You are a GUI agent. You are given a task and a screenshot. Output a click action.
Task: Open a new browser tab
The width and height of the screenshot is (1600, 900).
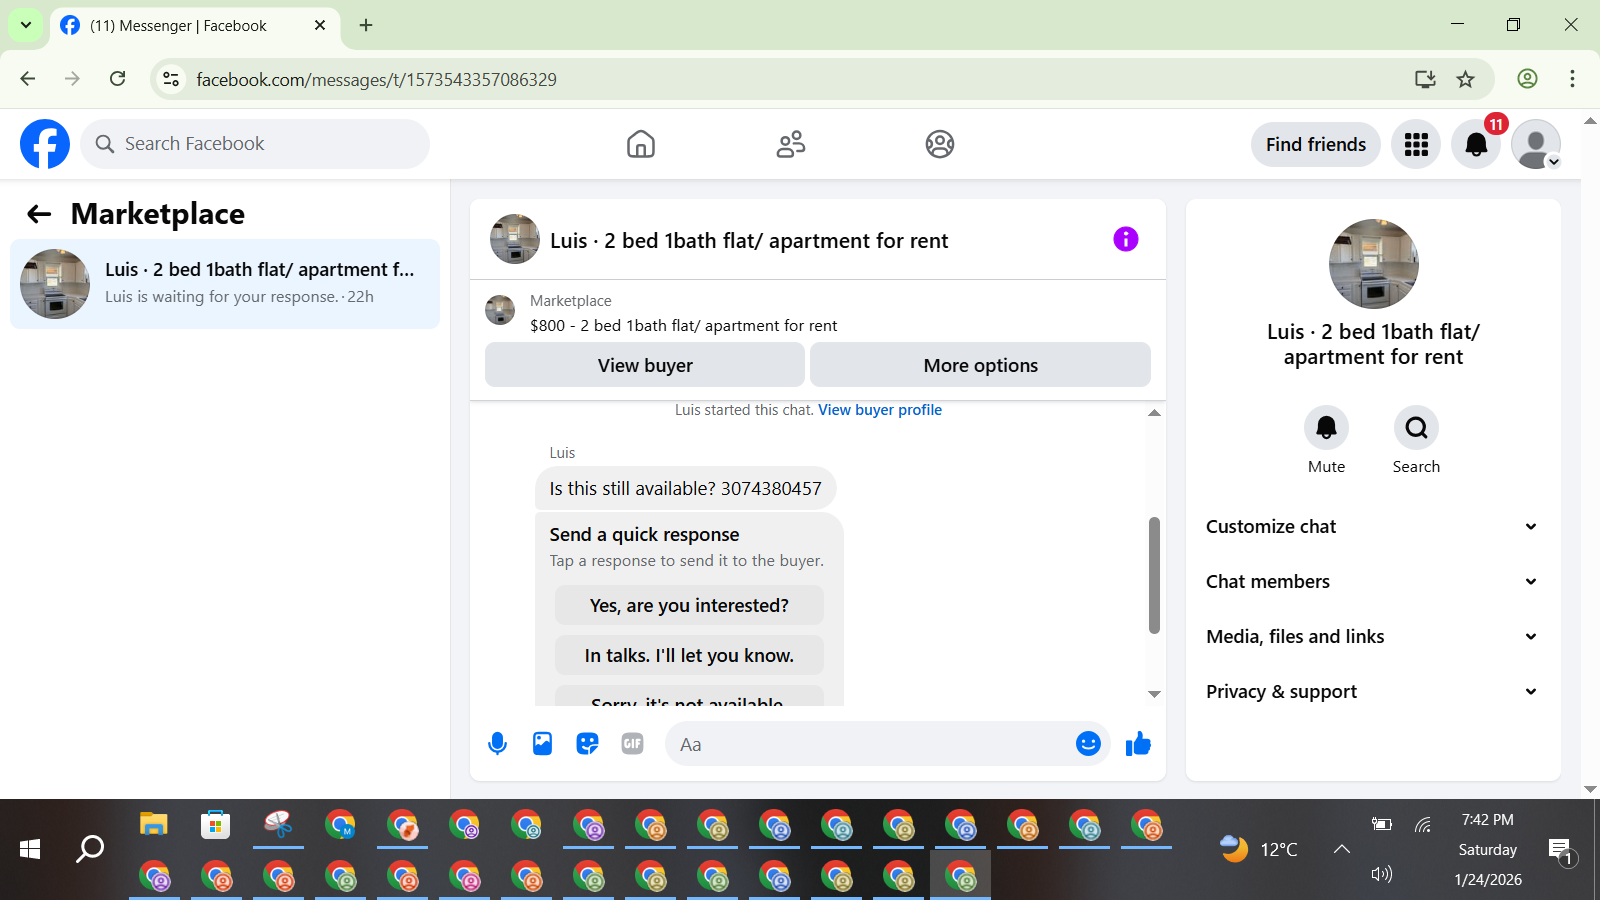tap(366, 25)
